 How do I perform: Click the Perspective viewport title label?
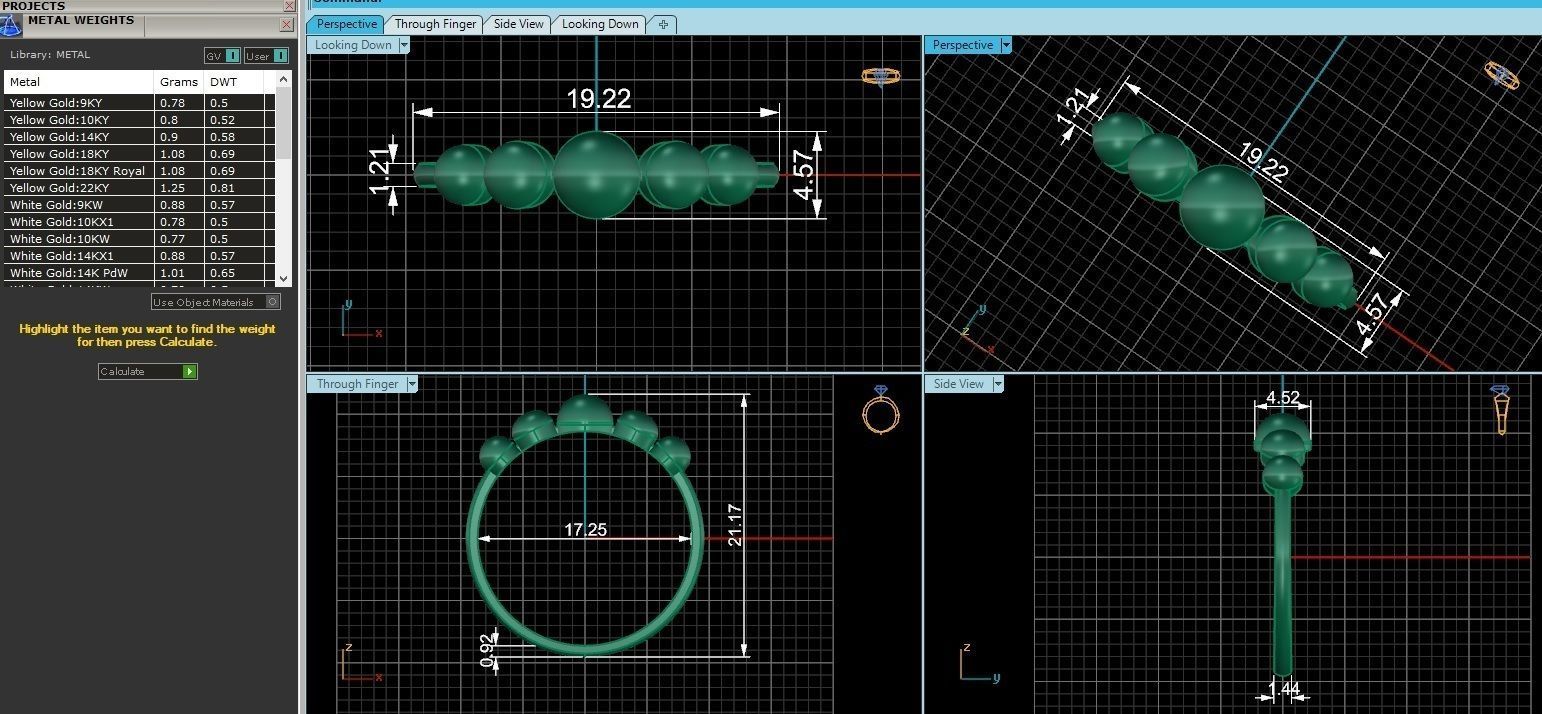[x=963, y=45]
